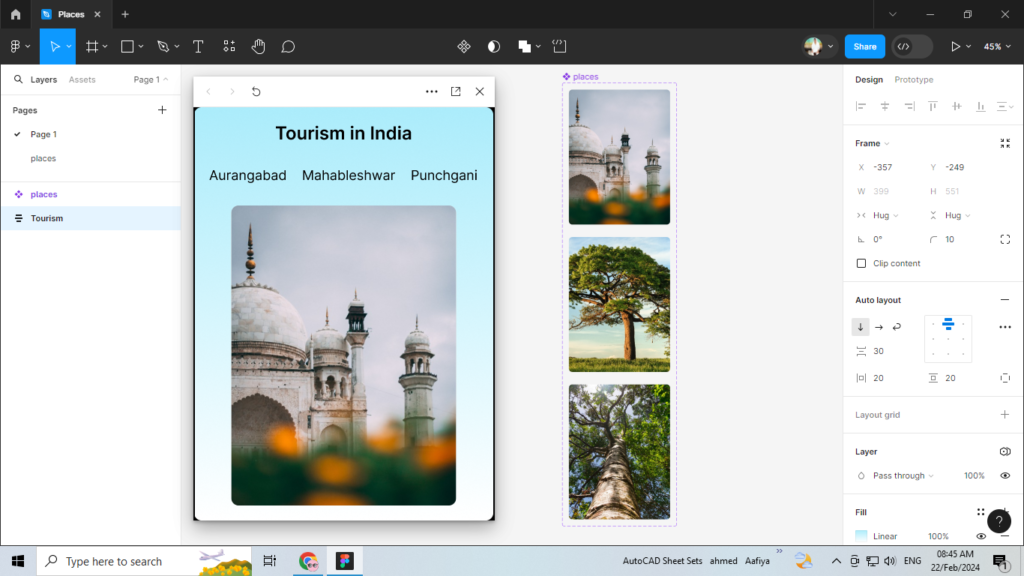
Task: Select the Tourism layer in the layers panel
Action: [x=47, y=218]
